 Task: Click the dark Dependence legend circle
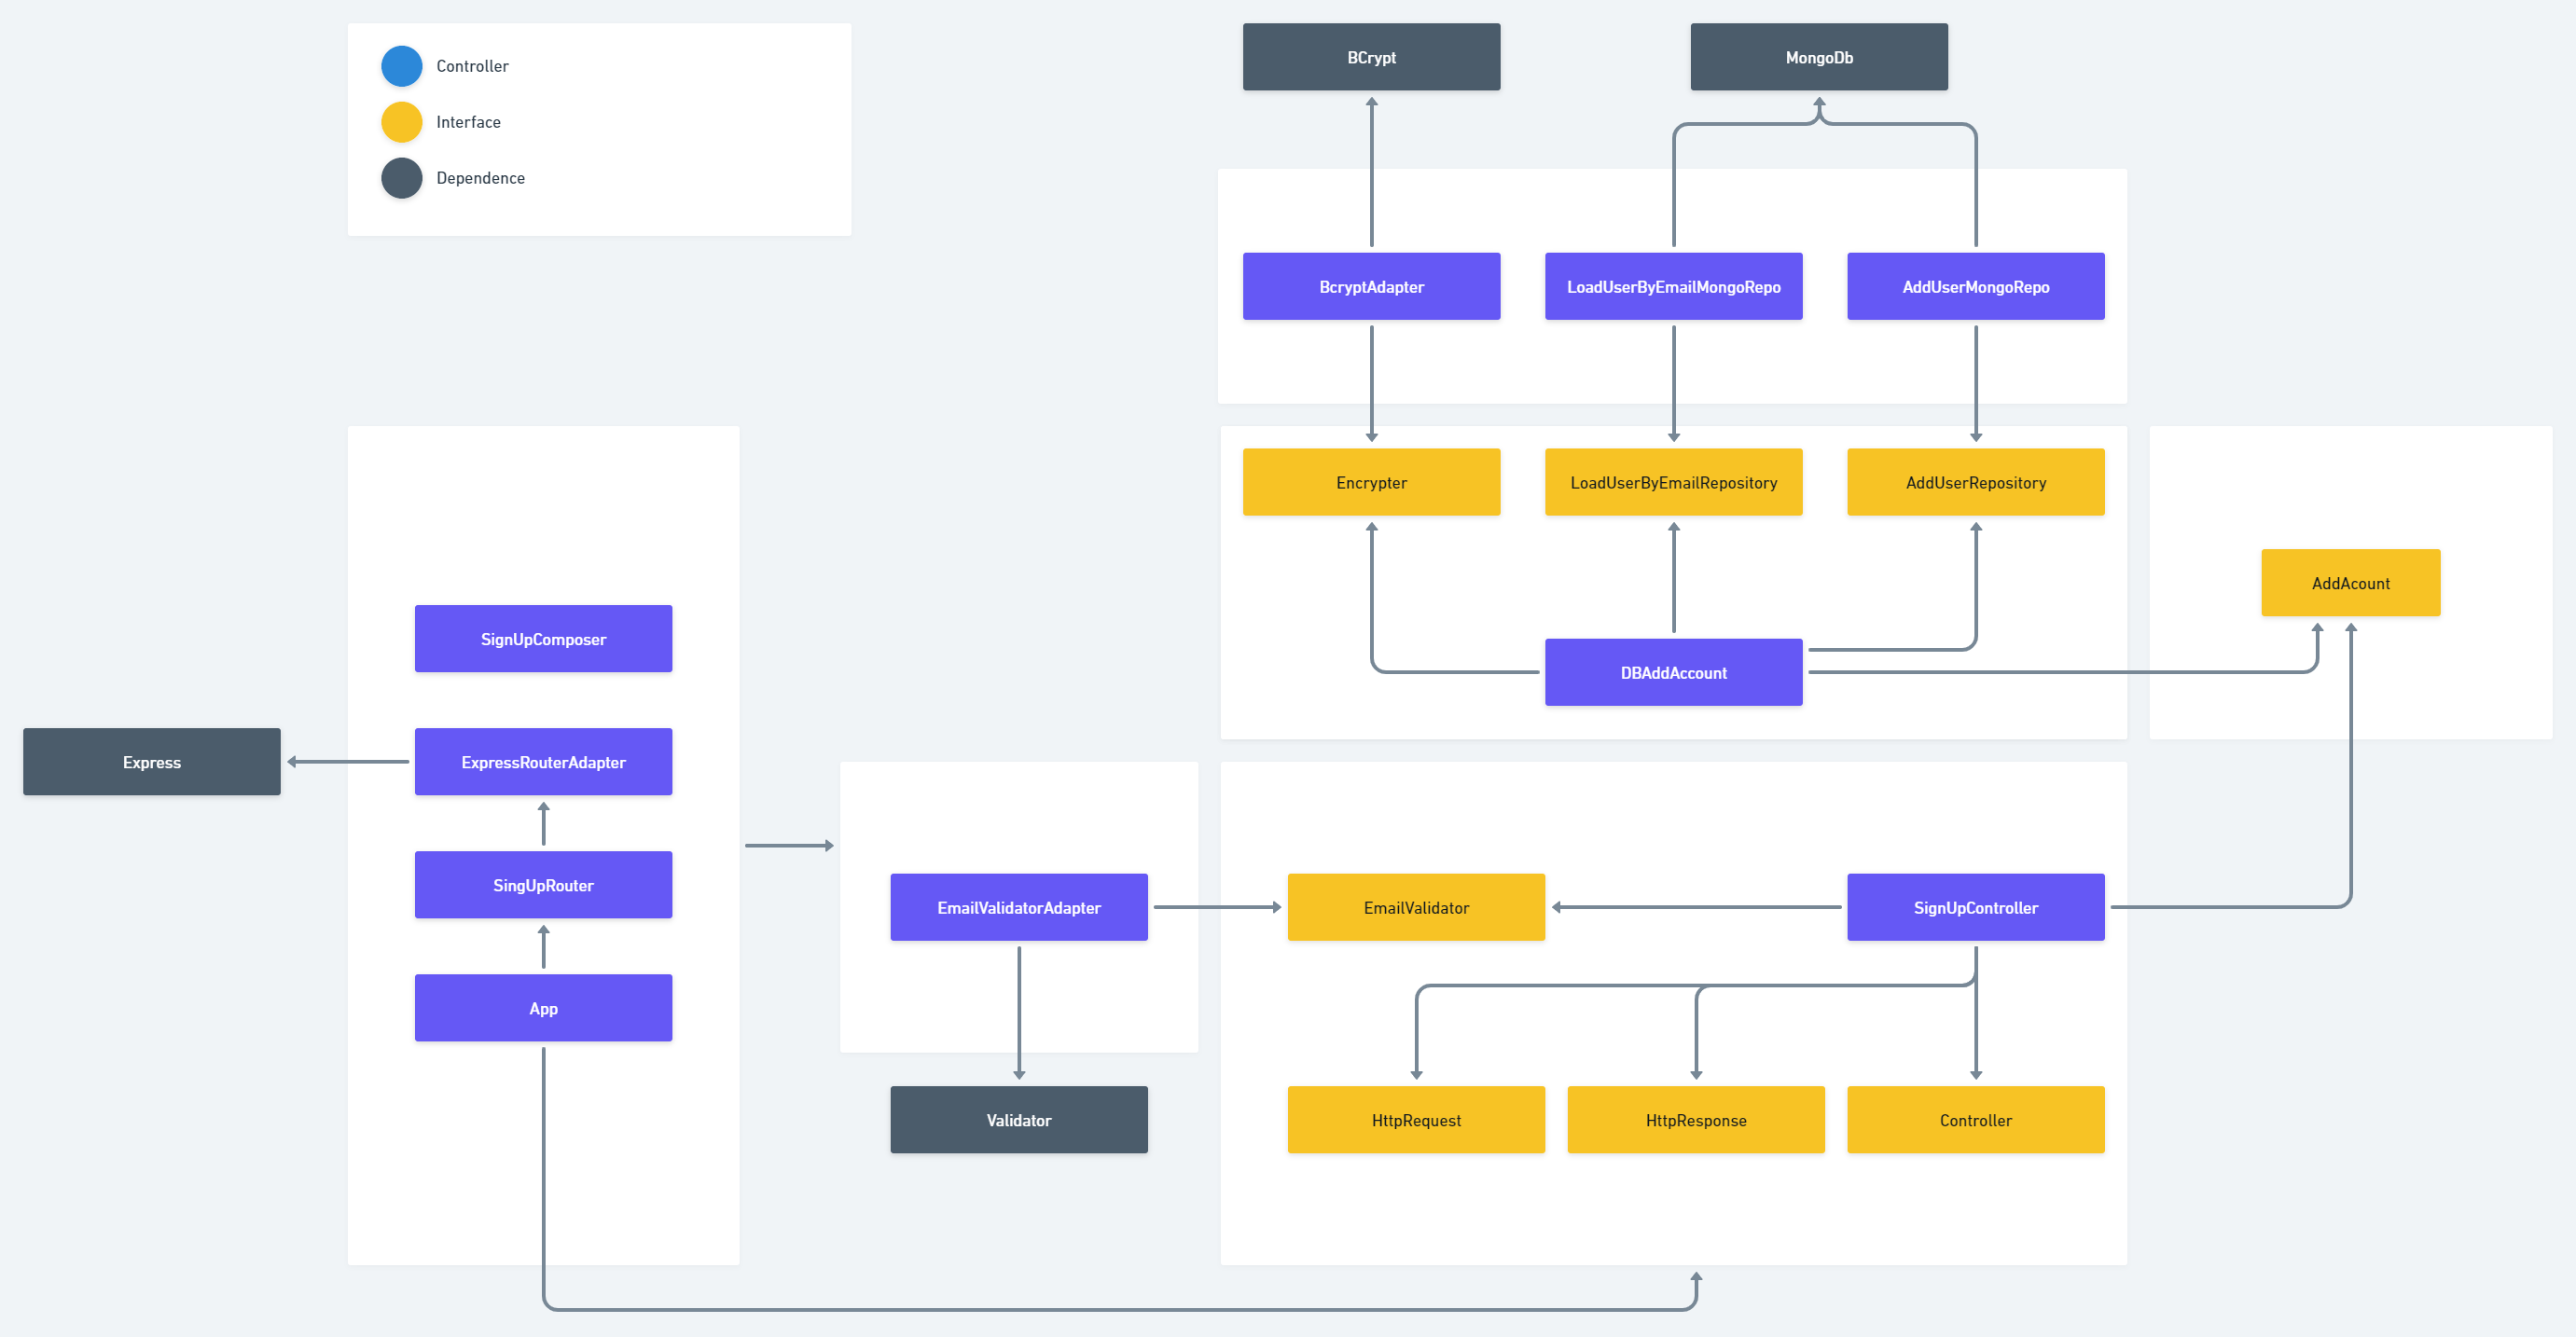point(401,178)
